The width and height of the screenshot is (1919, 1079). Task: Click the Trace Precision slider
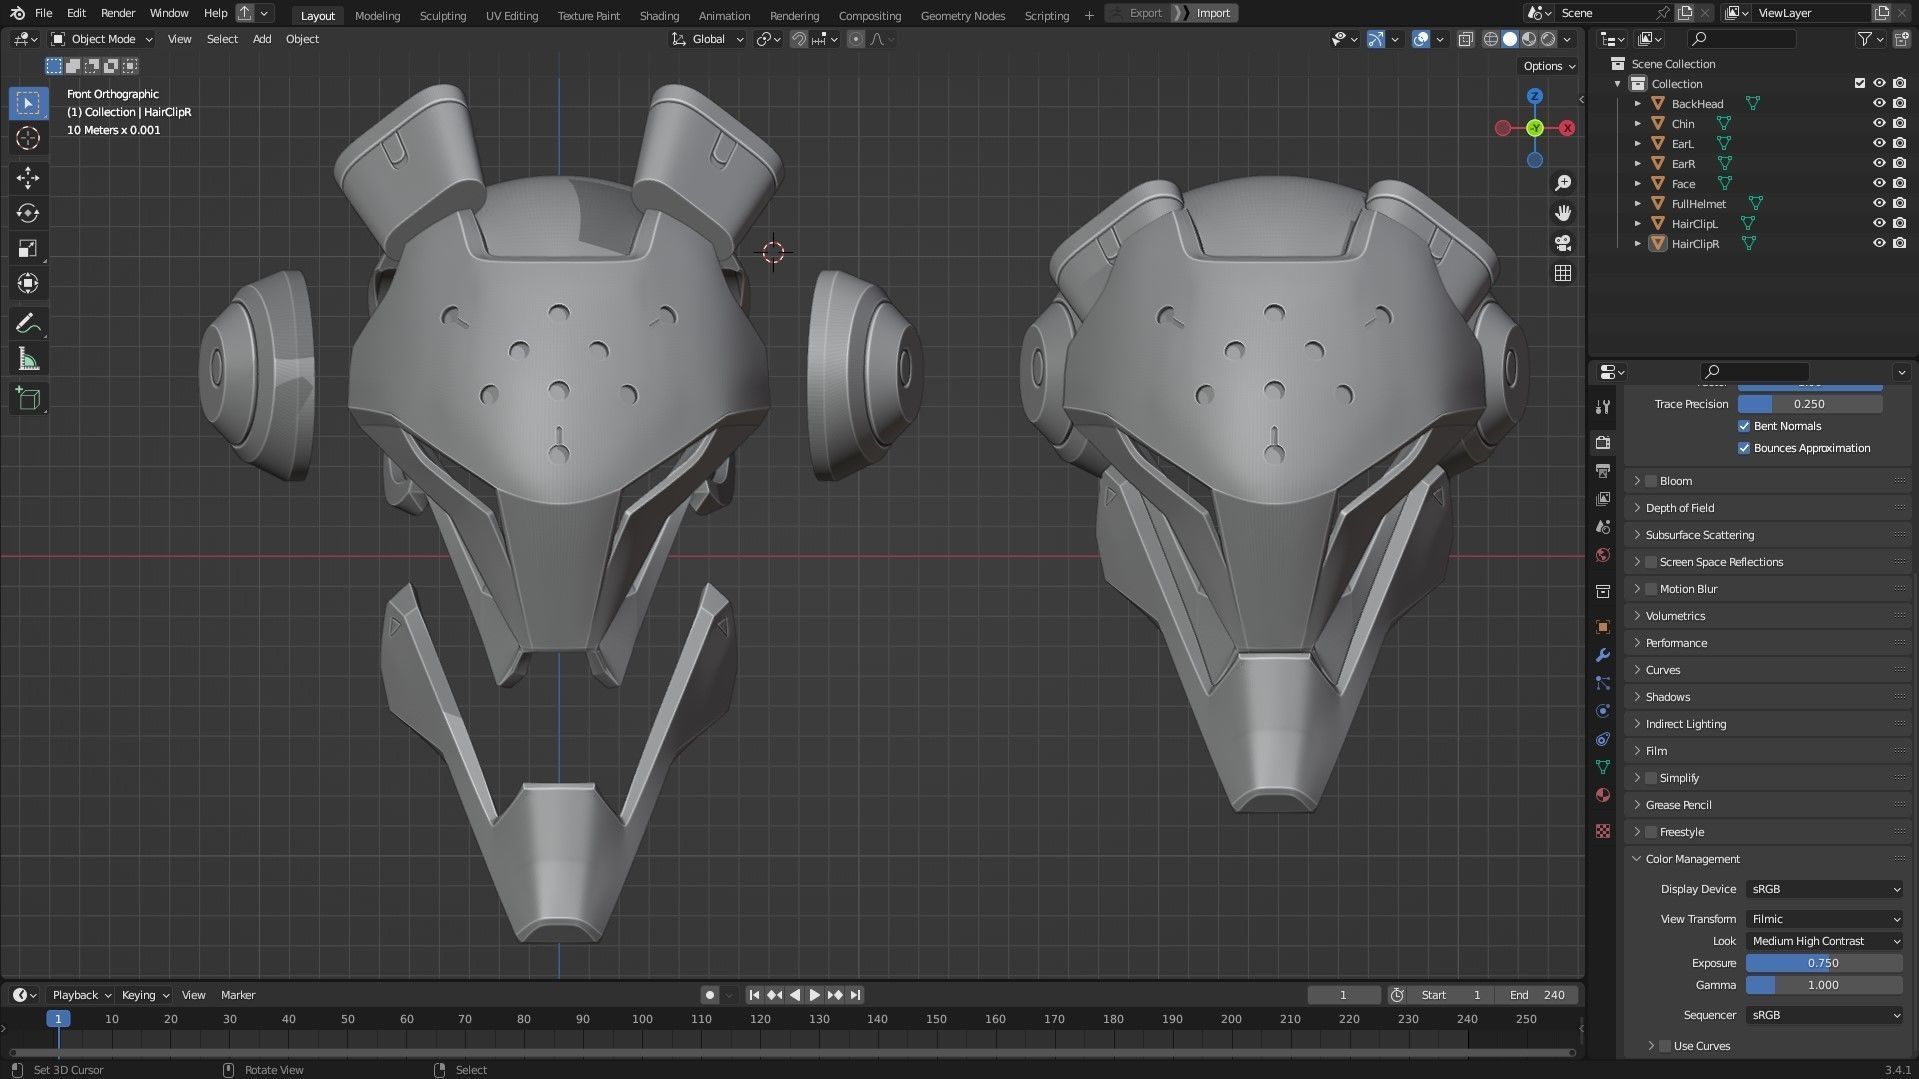point(1810,404)
